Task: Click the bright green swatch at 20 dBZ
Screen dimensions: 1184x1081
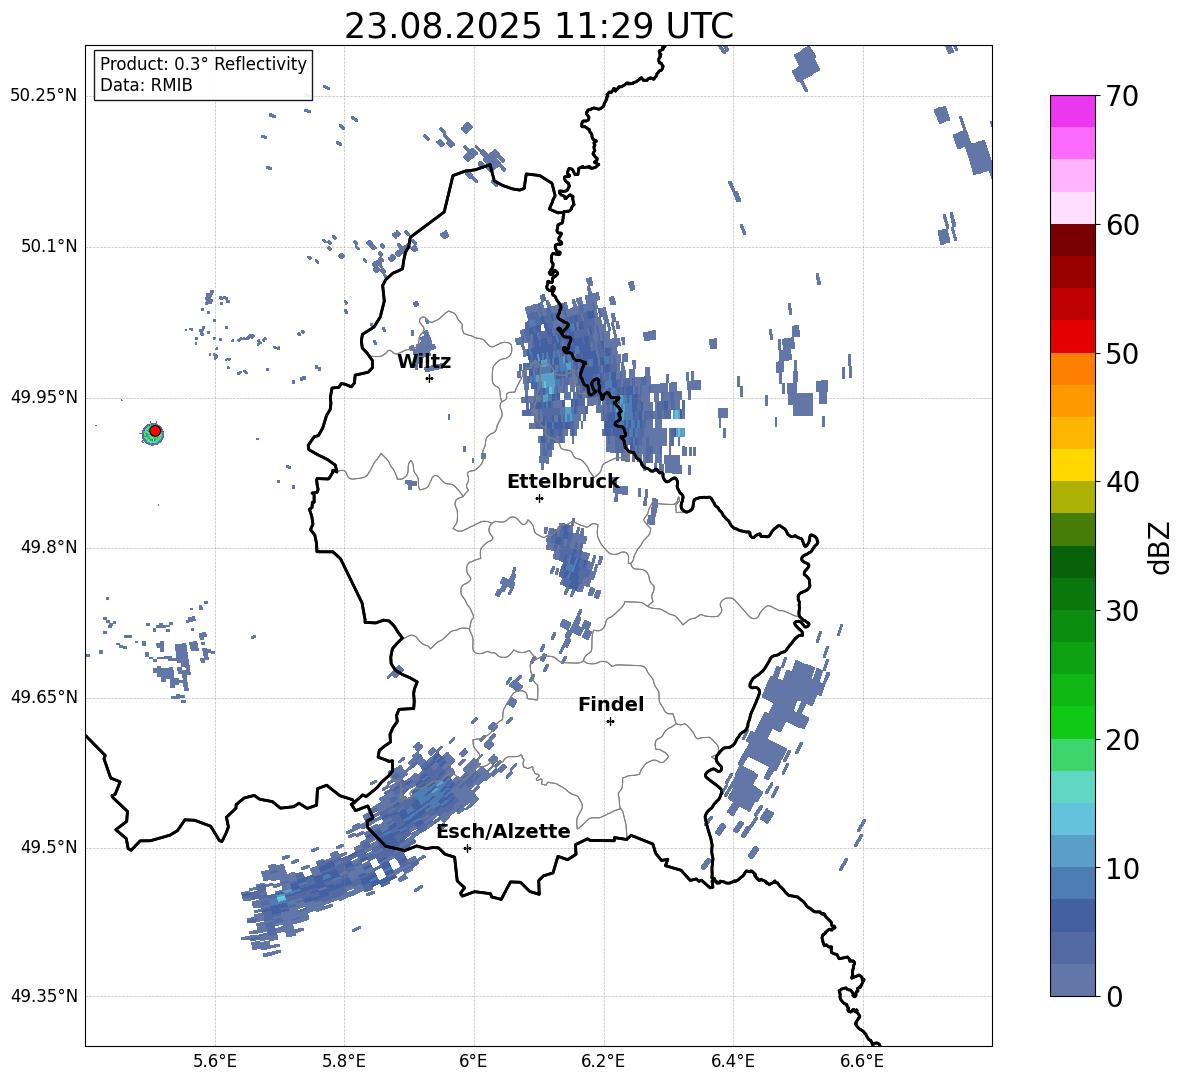Action: click(1072, 722)
